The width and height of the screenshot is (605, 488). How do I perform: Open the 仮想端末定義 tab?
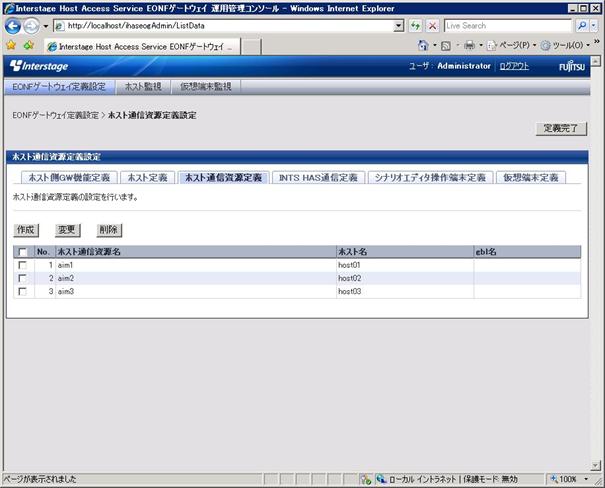pyautogui.click(x=531, y=177)
